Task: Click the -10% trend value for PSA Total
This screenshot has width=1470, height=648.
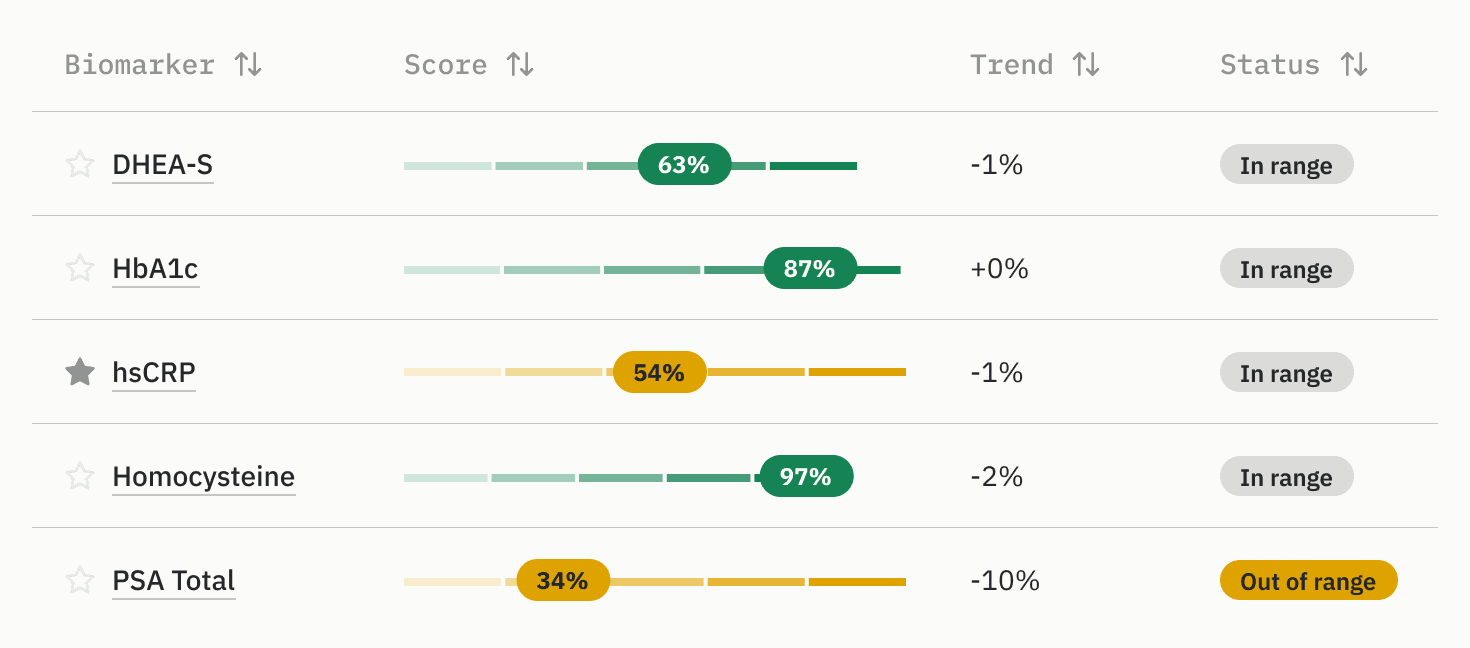Action: click(1006, 580)
